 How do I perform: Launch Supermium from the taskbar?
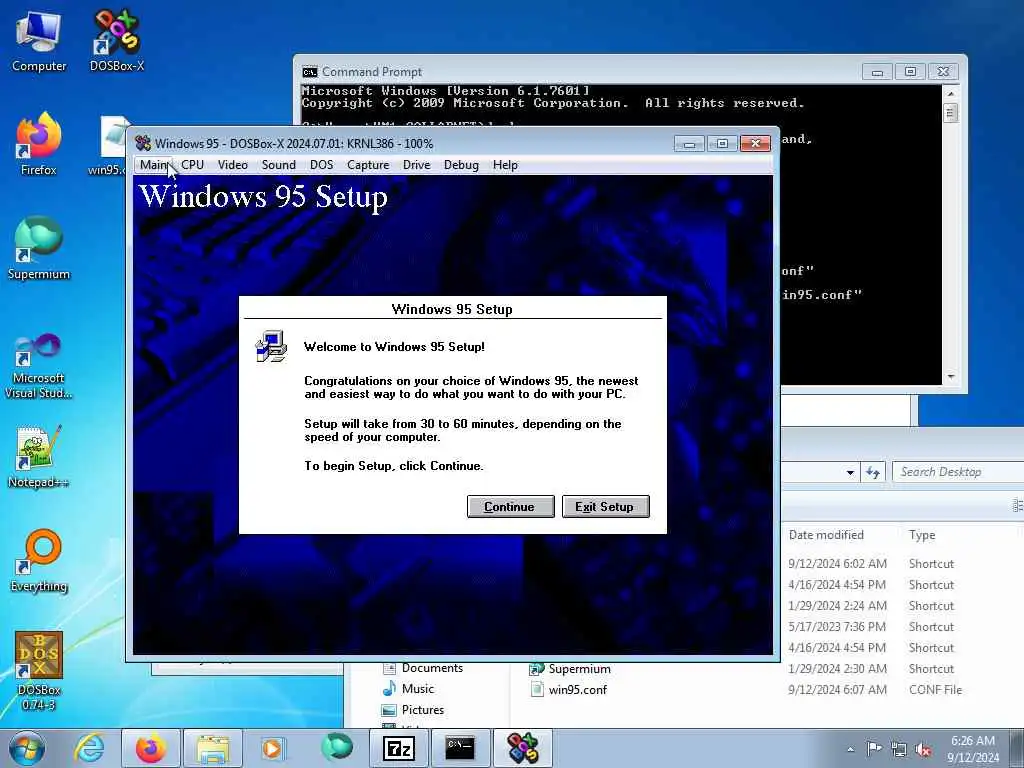coord(336,748)
